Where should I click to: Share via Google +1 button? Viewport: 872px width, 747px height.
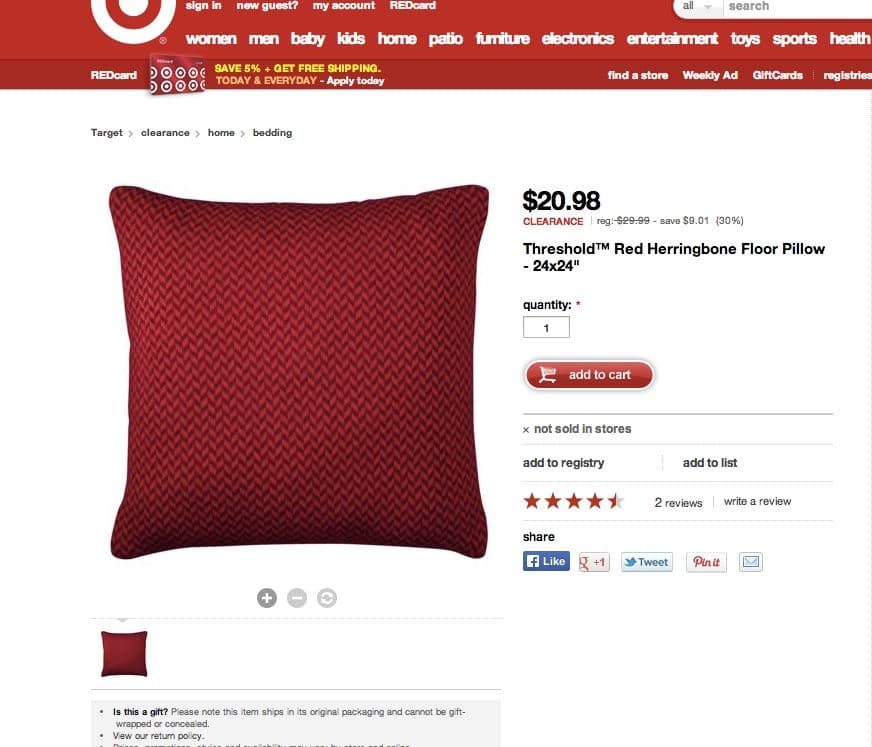tap(594, 562)
